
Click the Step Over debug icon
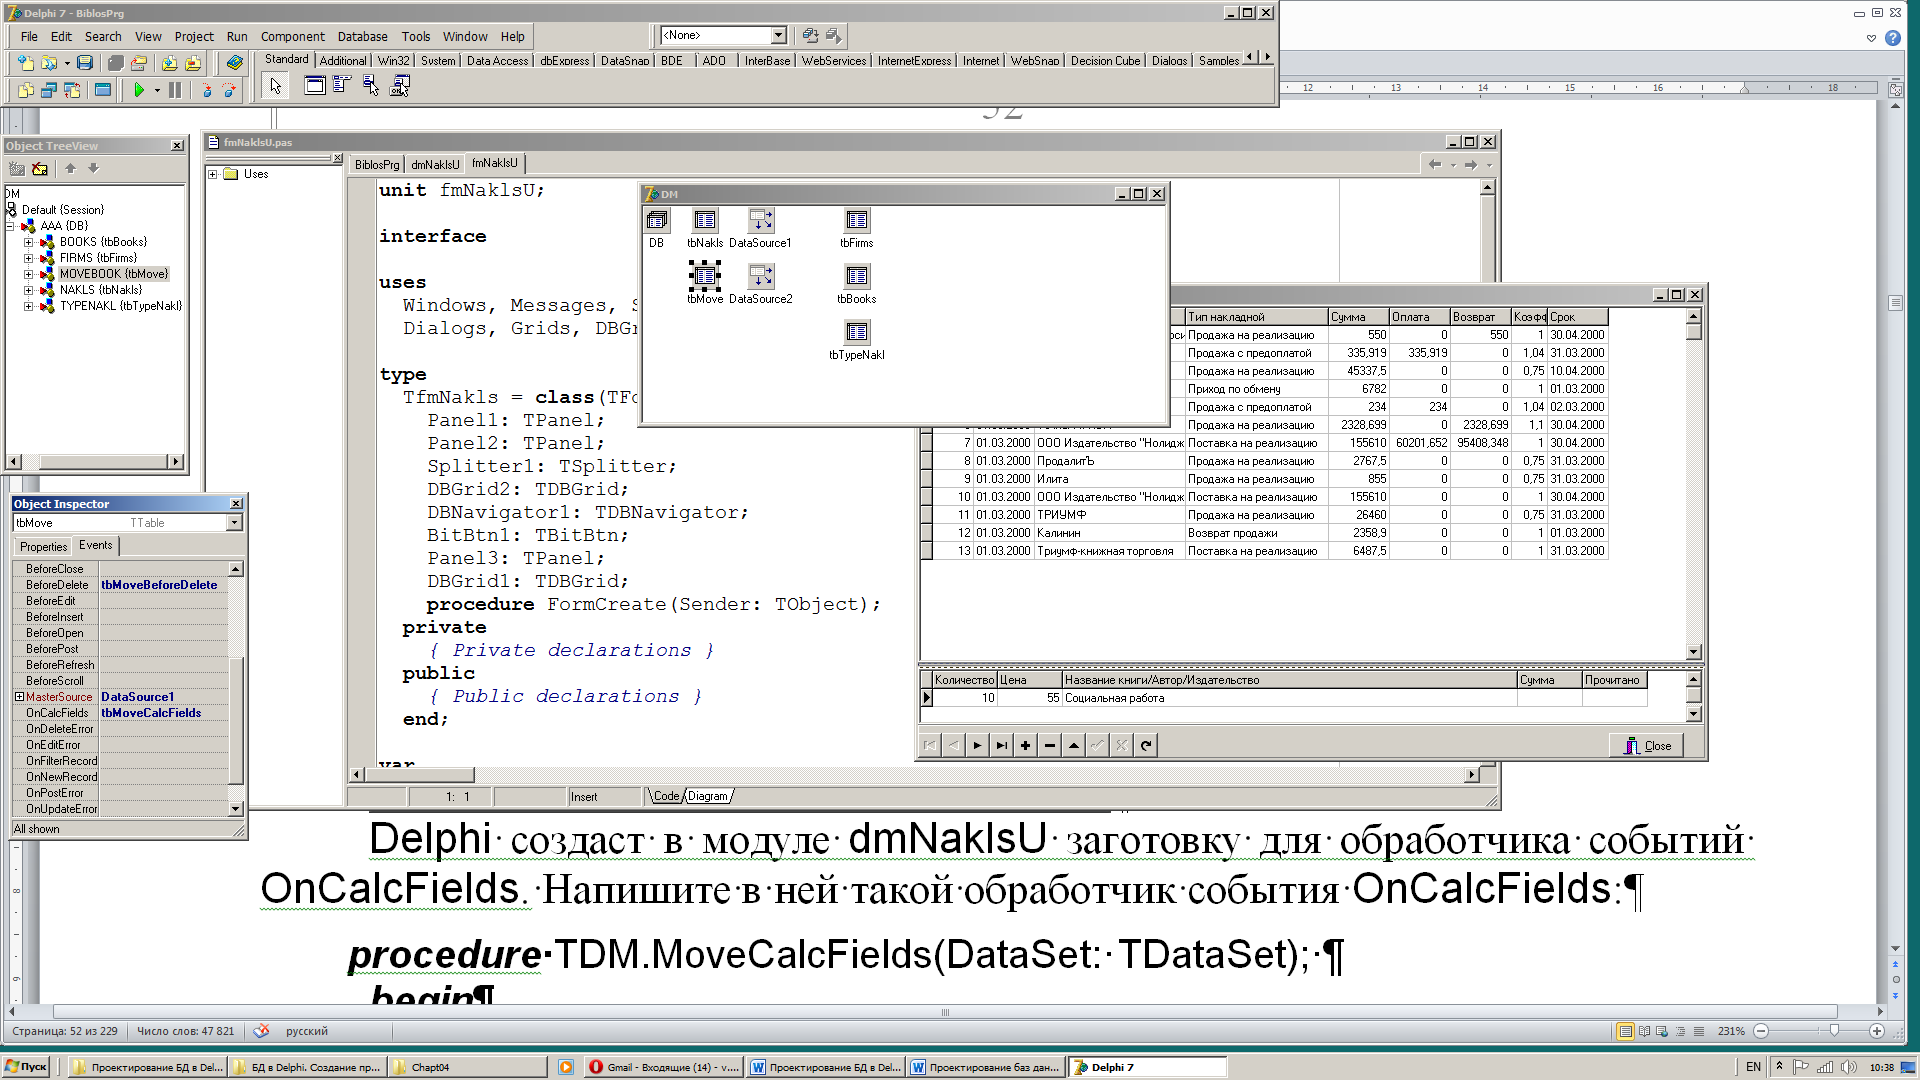click(x=230, y=90)
